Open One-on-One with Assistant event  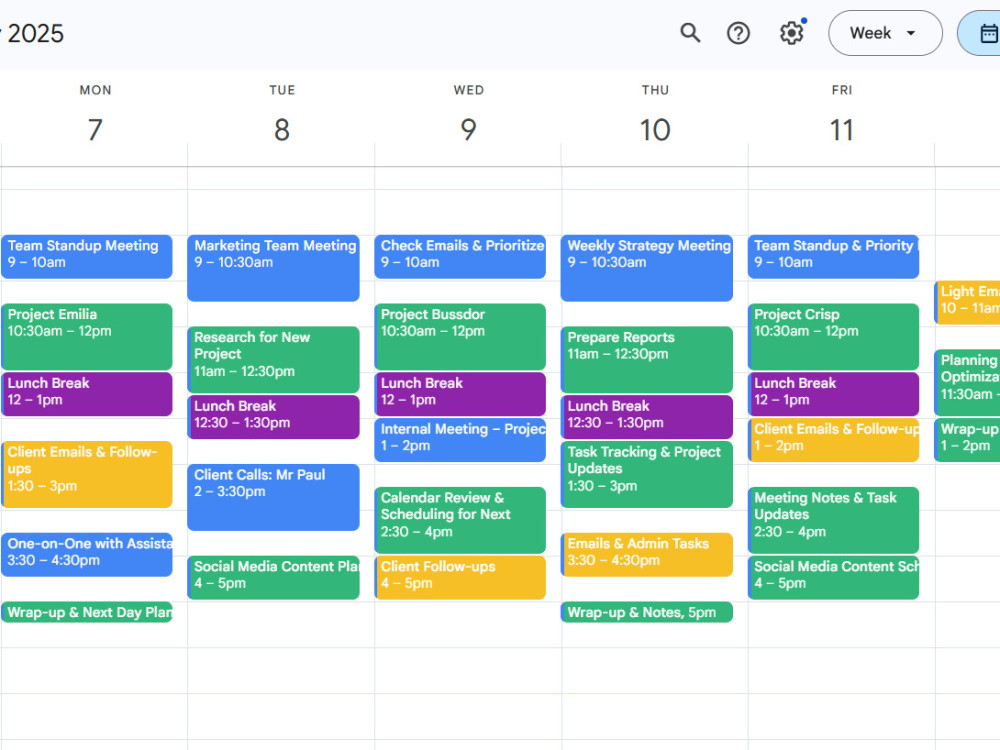87,555
